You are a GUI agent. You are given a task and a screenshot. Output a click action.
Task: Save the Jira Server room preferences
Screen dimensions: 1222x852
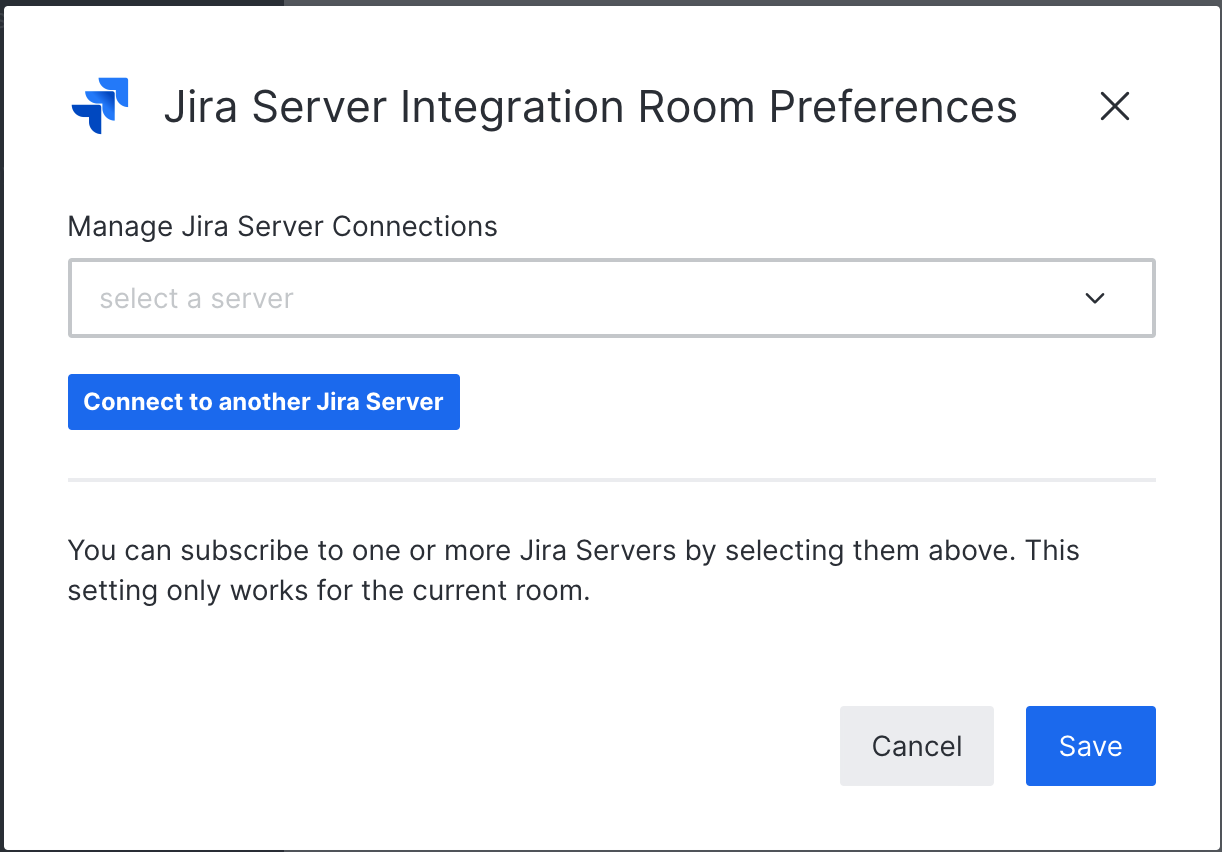pos(1090,746)
